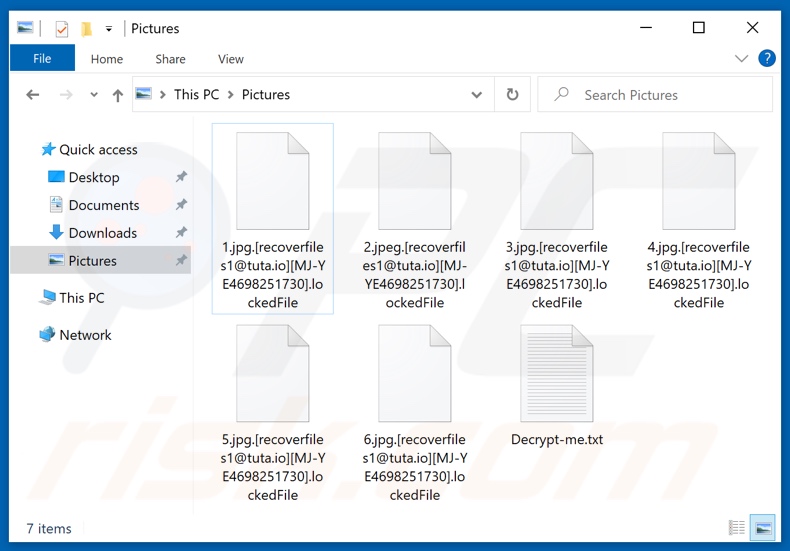The height and width of the screenshot is (551, 790).
Task: Select Downloads in Quick access
Action: click(x=102, y=233)
